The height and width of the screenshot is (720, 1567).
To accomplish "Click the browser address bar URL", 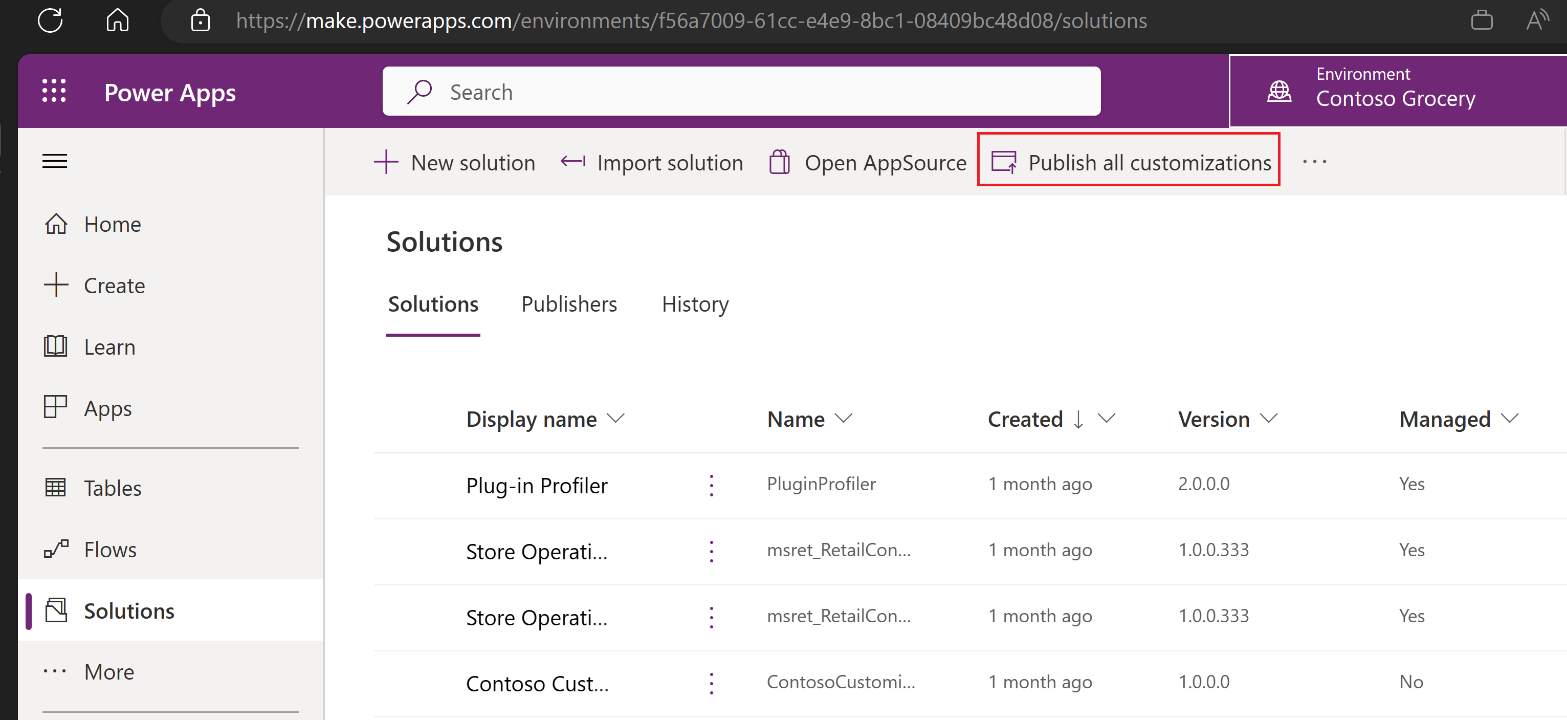I will (692, 20).
